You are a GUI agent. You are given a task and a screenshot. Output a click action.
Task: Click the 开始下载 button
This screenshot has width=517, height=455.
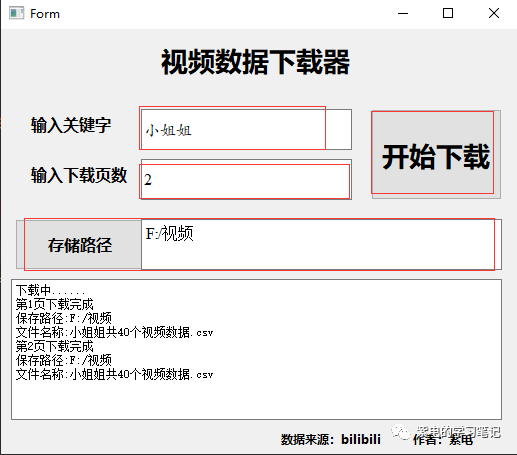436,154
